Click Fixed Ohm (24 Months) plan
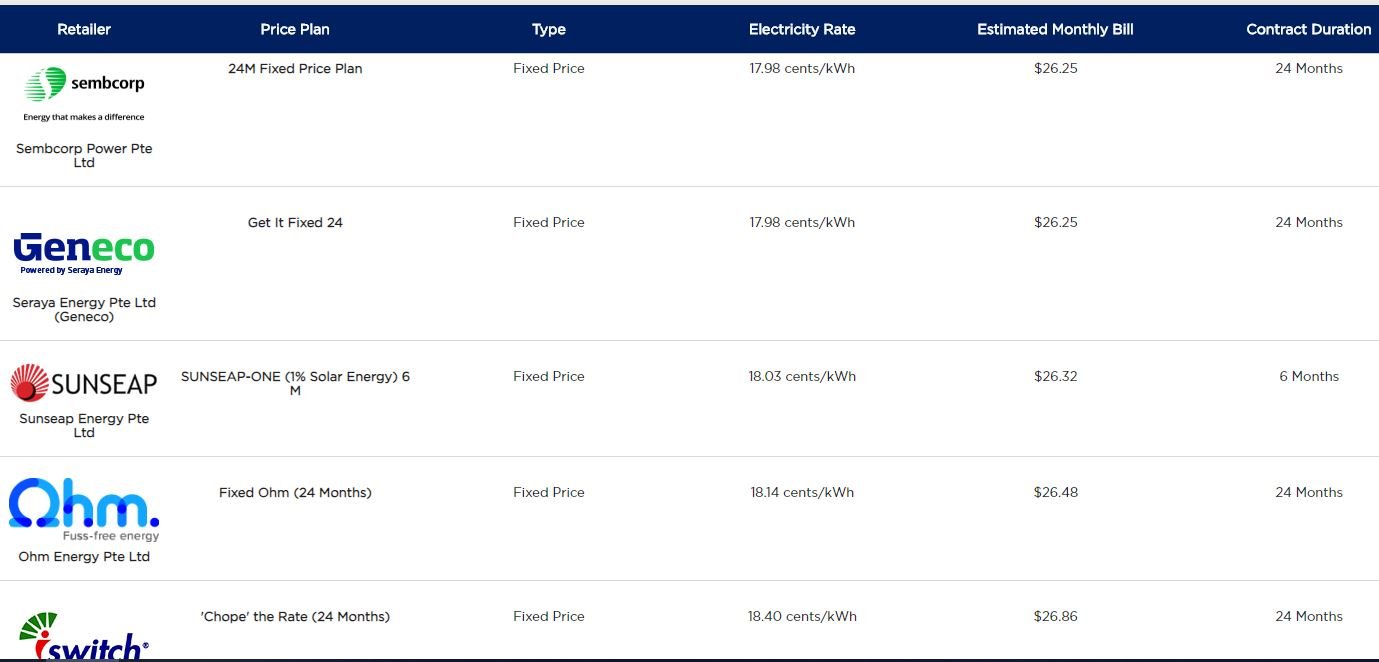Image resolution: width=1379 pixels, height=662 pixels. (x=295, y=492)
